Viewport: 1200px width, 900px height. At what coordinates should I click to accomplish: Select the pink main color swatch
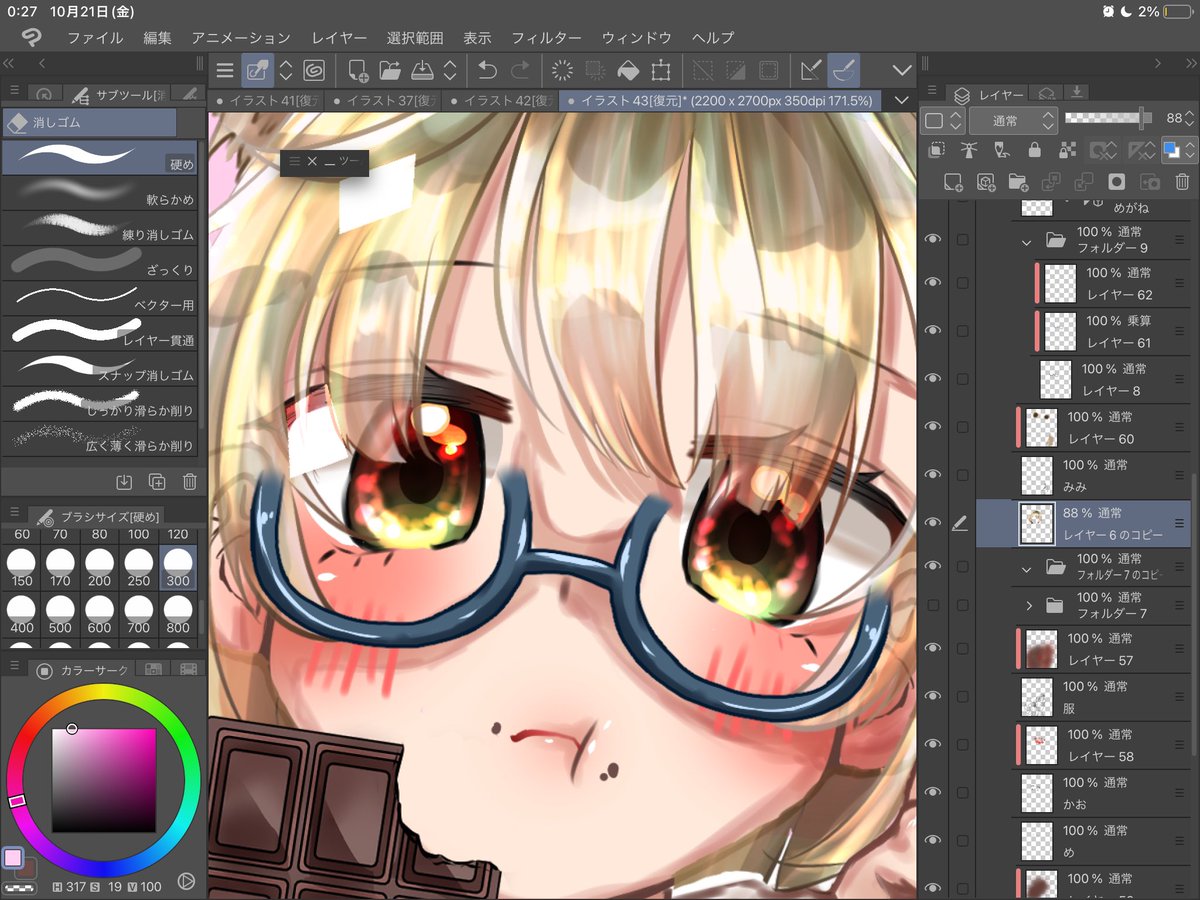coord(13,858)
